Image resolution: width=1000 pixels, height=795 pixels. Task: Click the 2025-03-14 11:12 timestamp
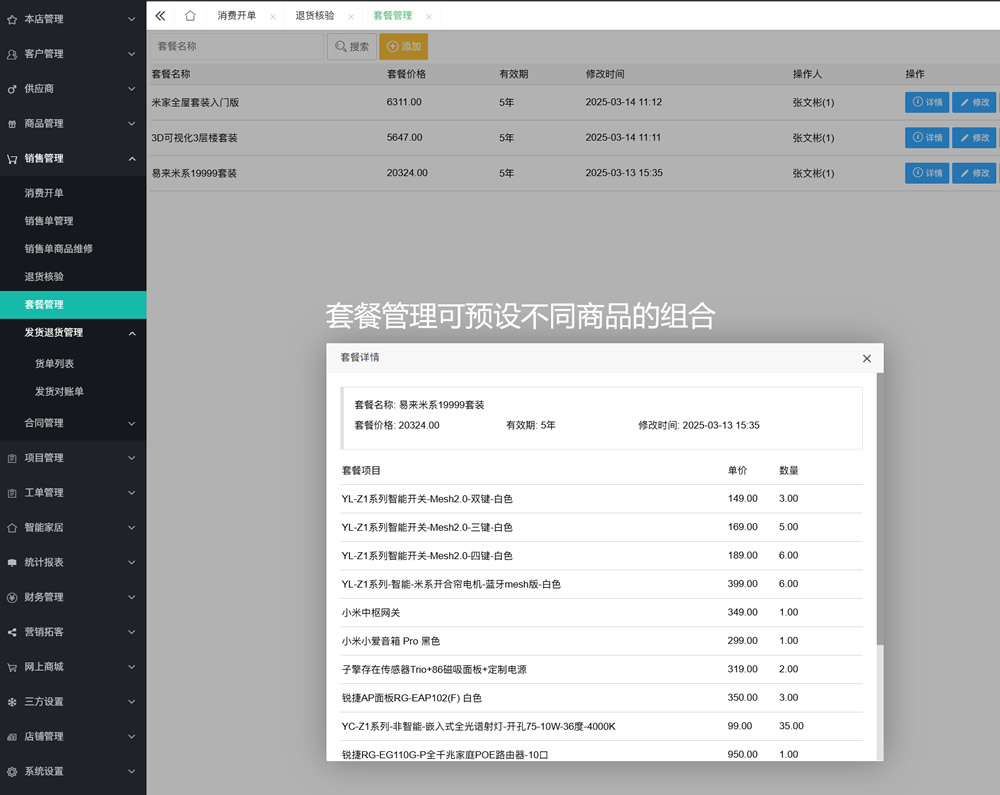point(624,102)
